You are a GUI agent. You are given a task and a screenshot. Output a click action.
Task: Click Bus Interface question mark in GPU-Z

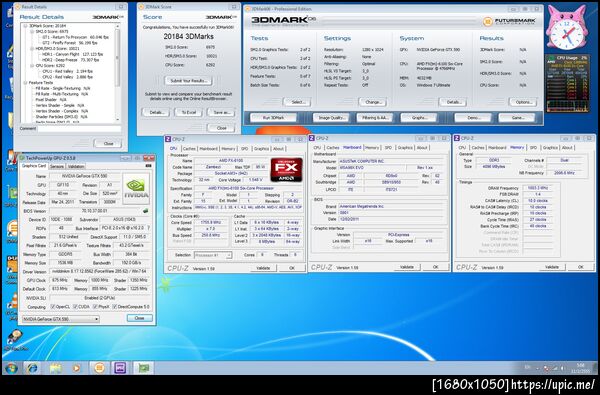[148, 228]
